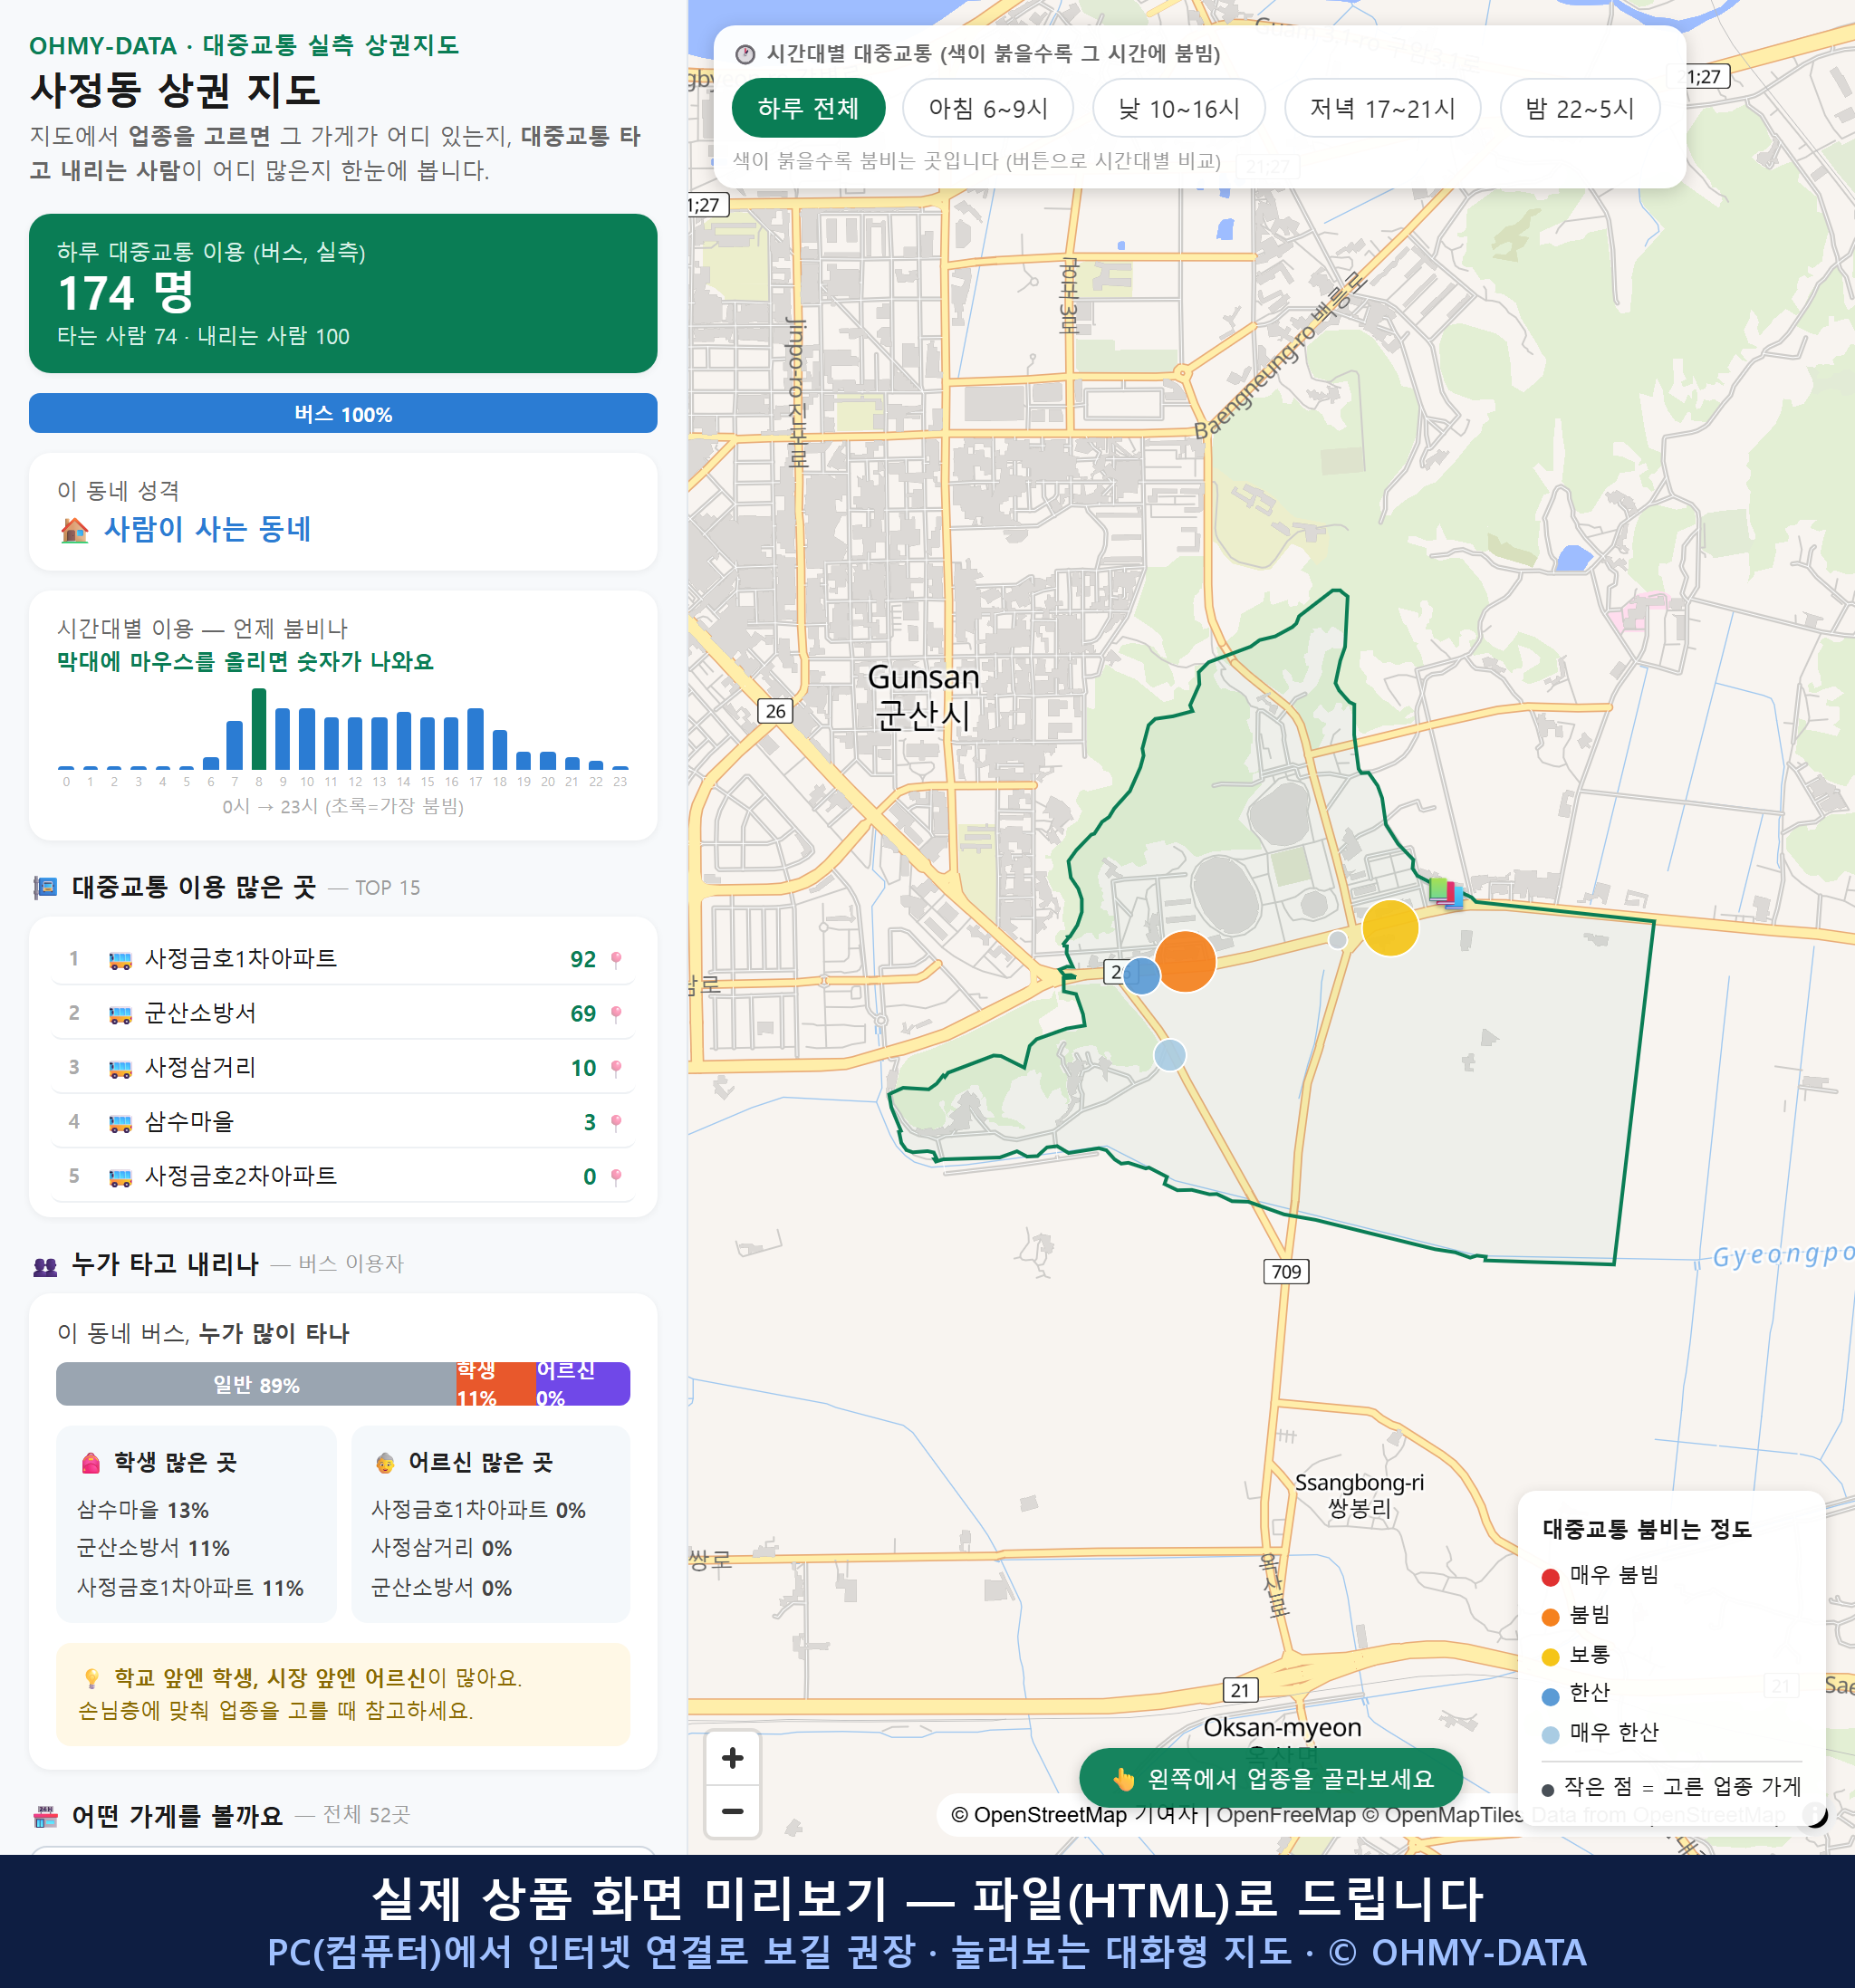
Task: Click the red 매우 붐빔 legend dot
Action: click(x=1550, y=1577)
